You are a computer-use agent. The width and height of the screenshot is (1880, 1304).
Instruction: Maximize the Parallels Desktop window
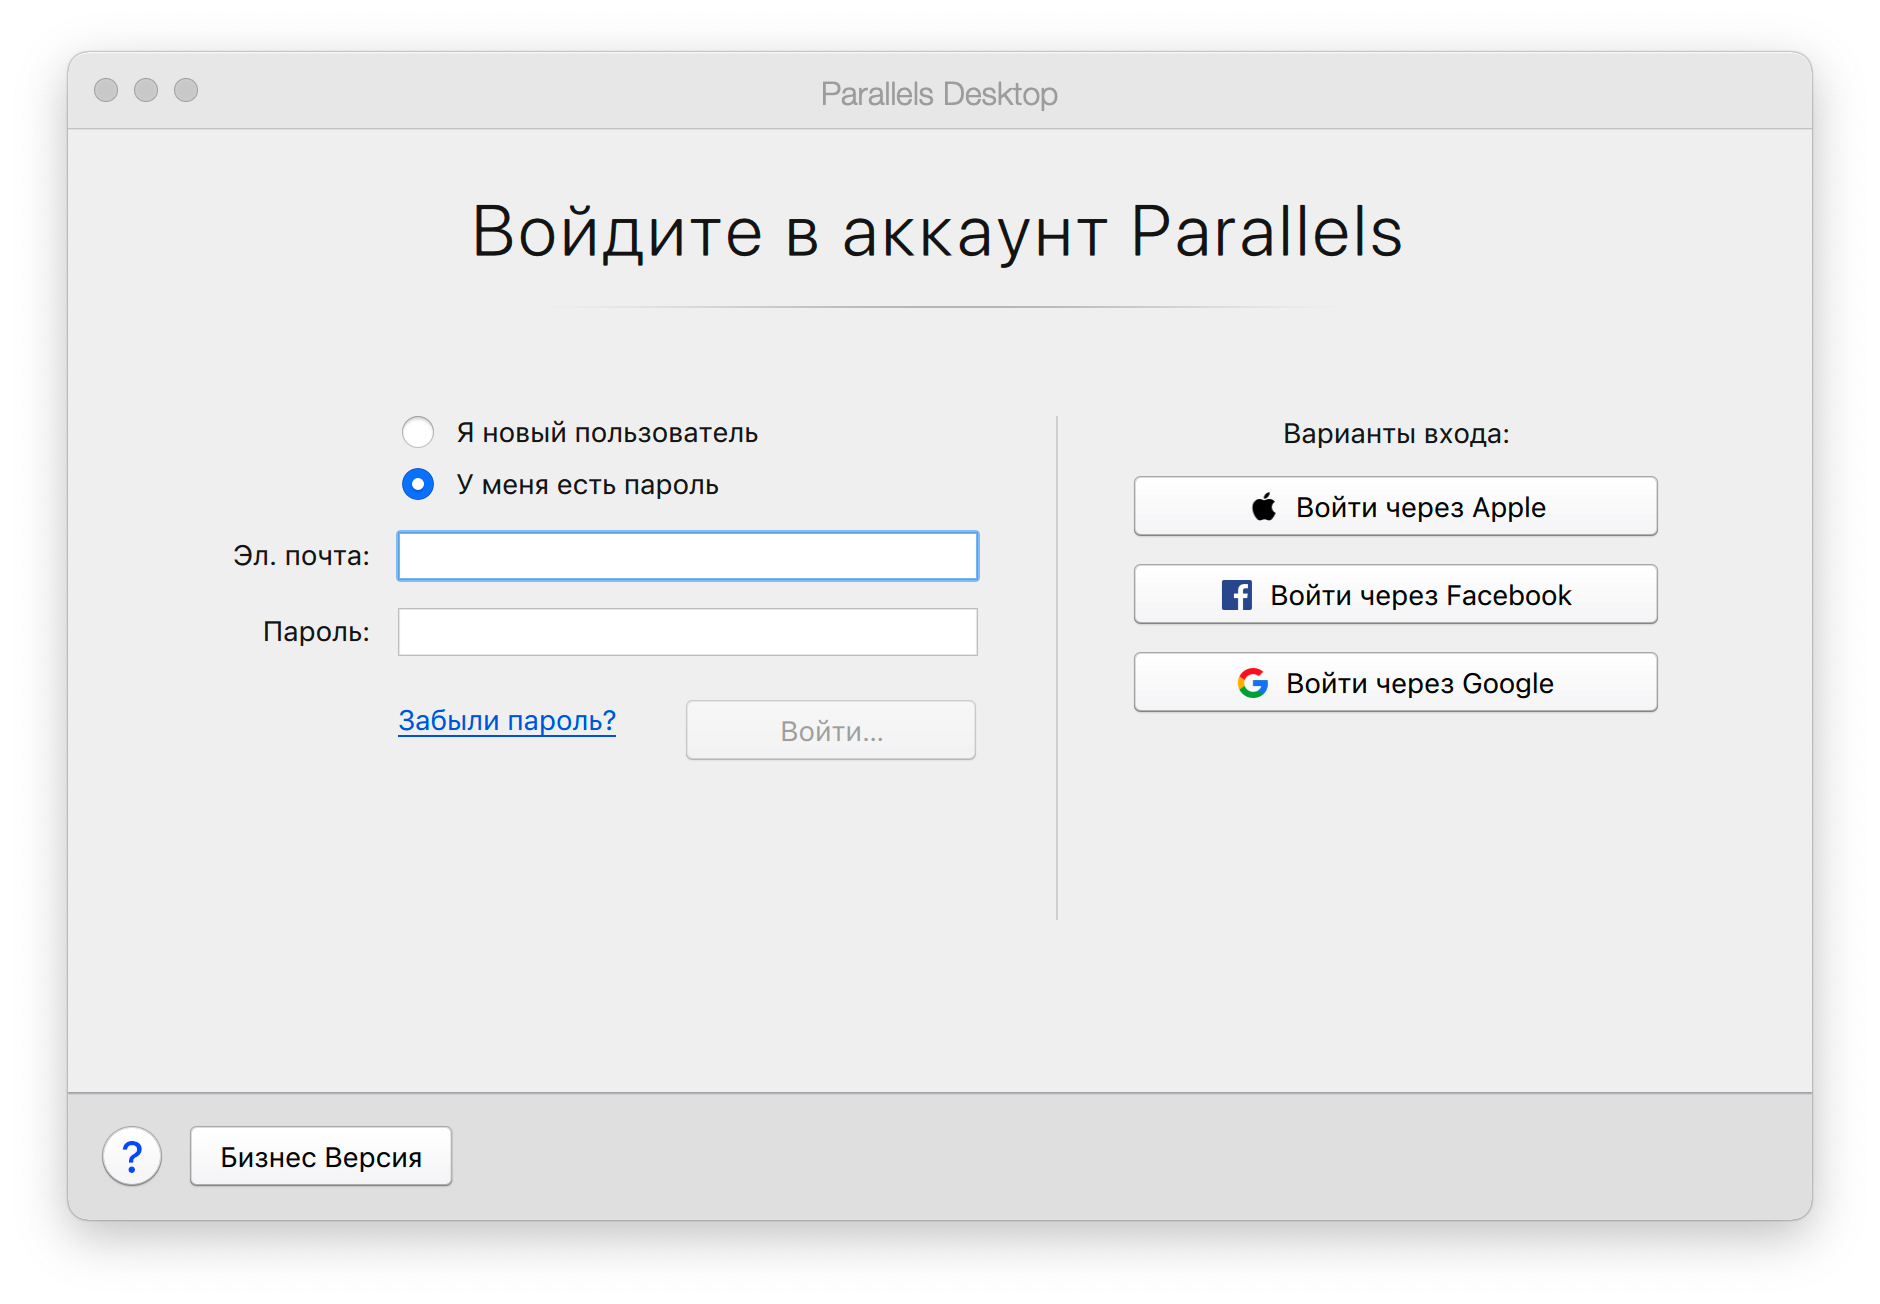coord(186,90)
